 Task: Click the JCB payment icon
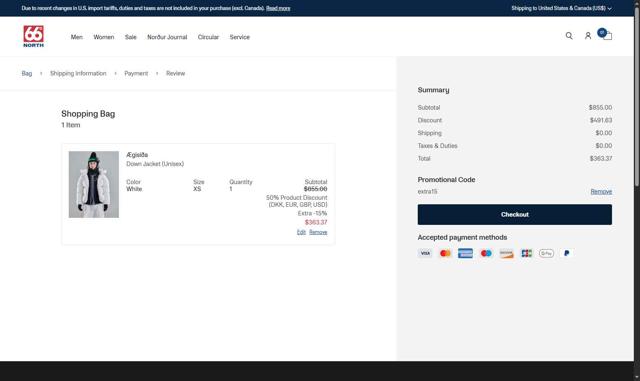coord(527,253)
